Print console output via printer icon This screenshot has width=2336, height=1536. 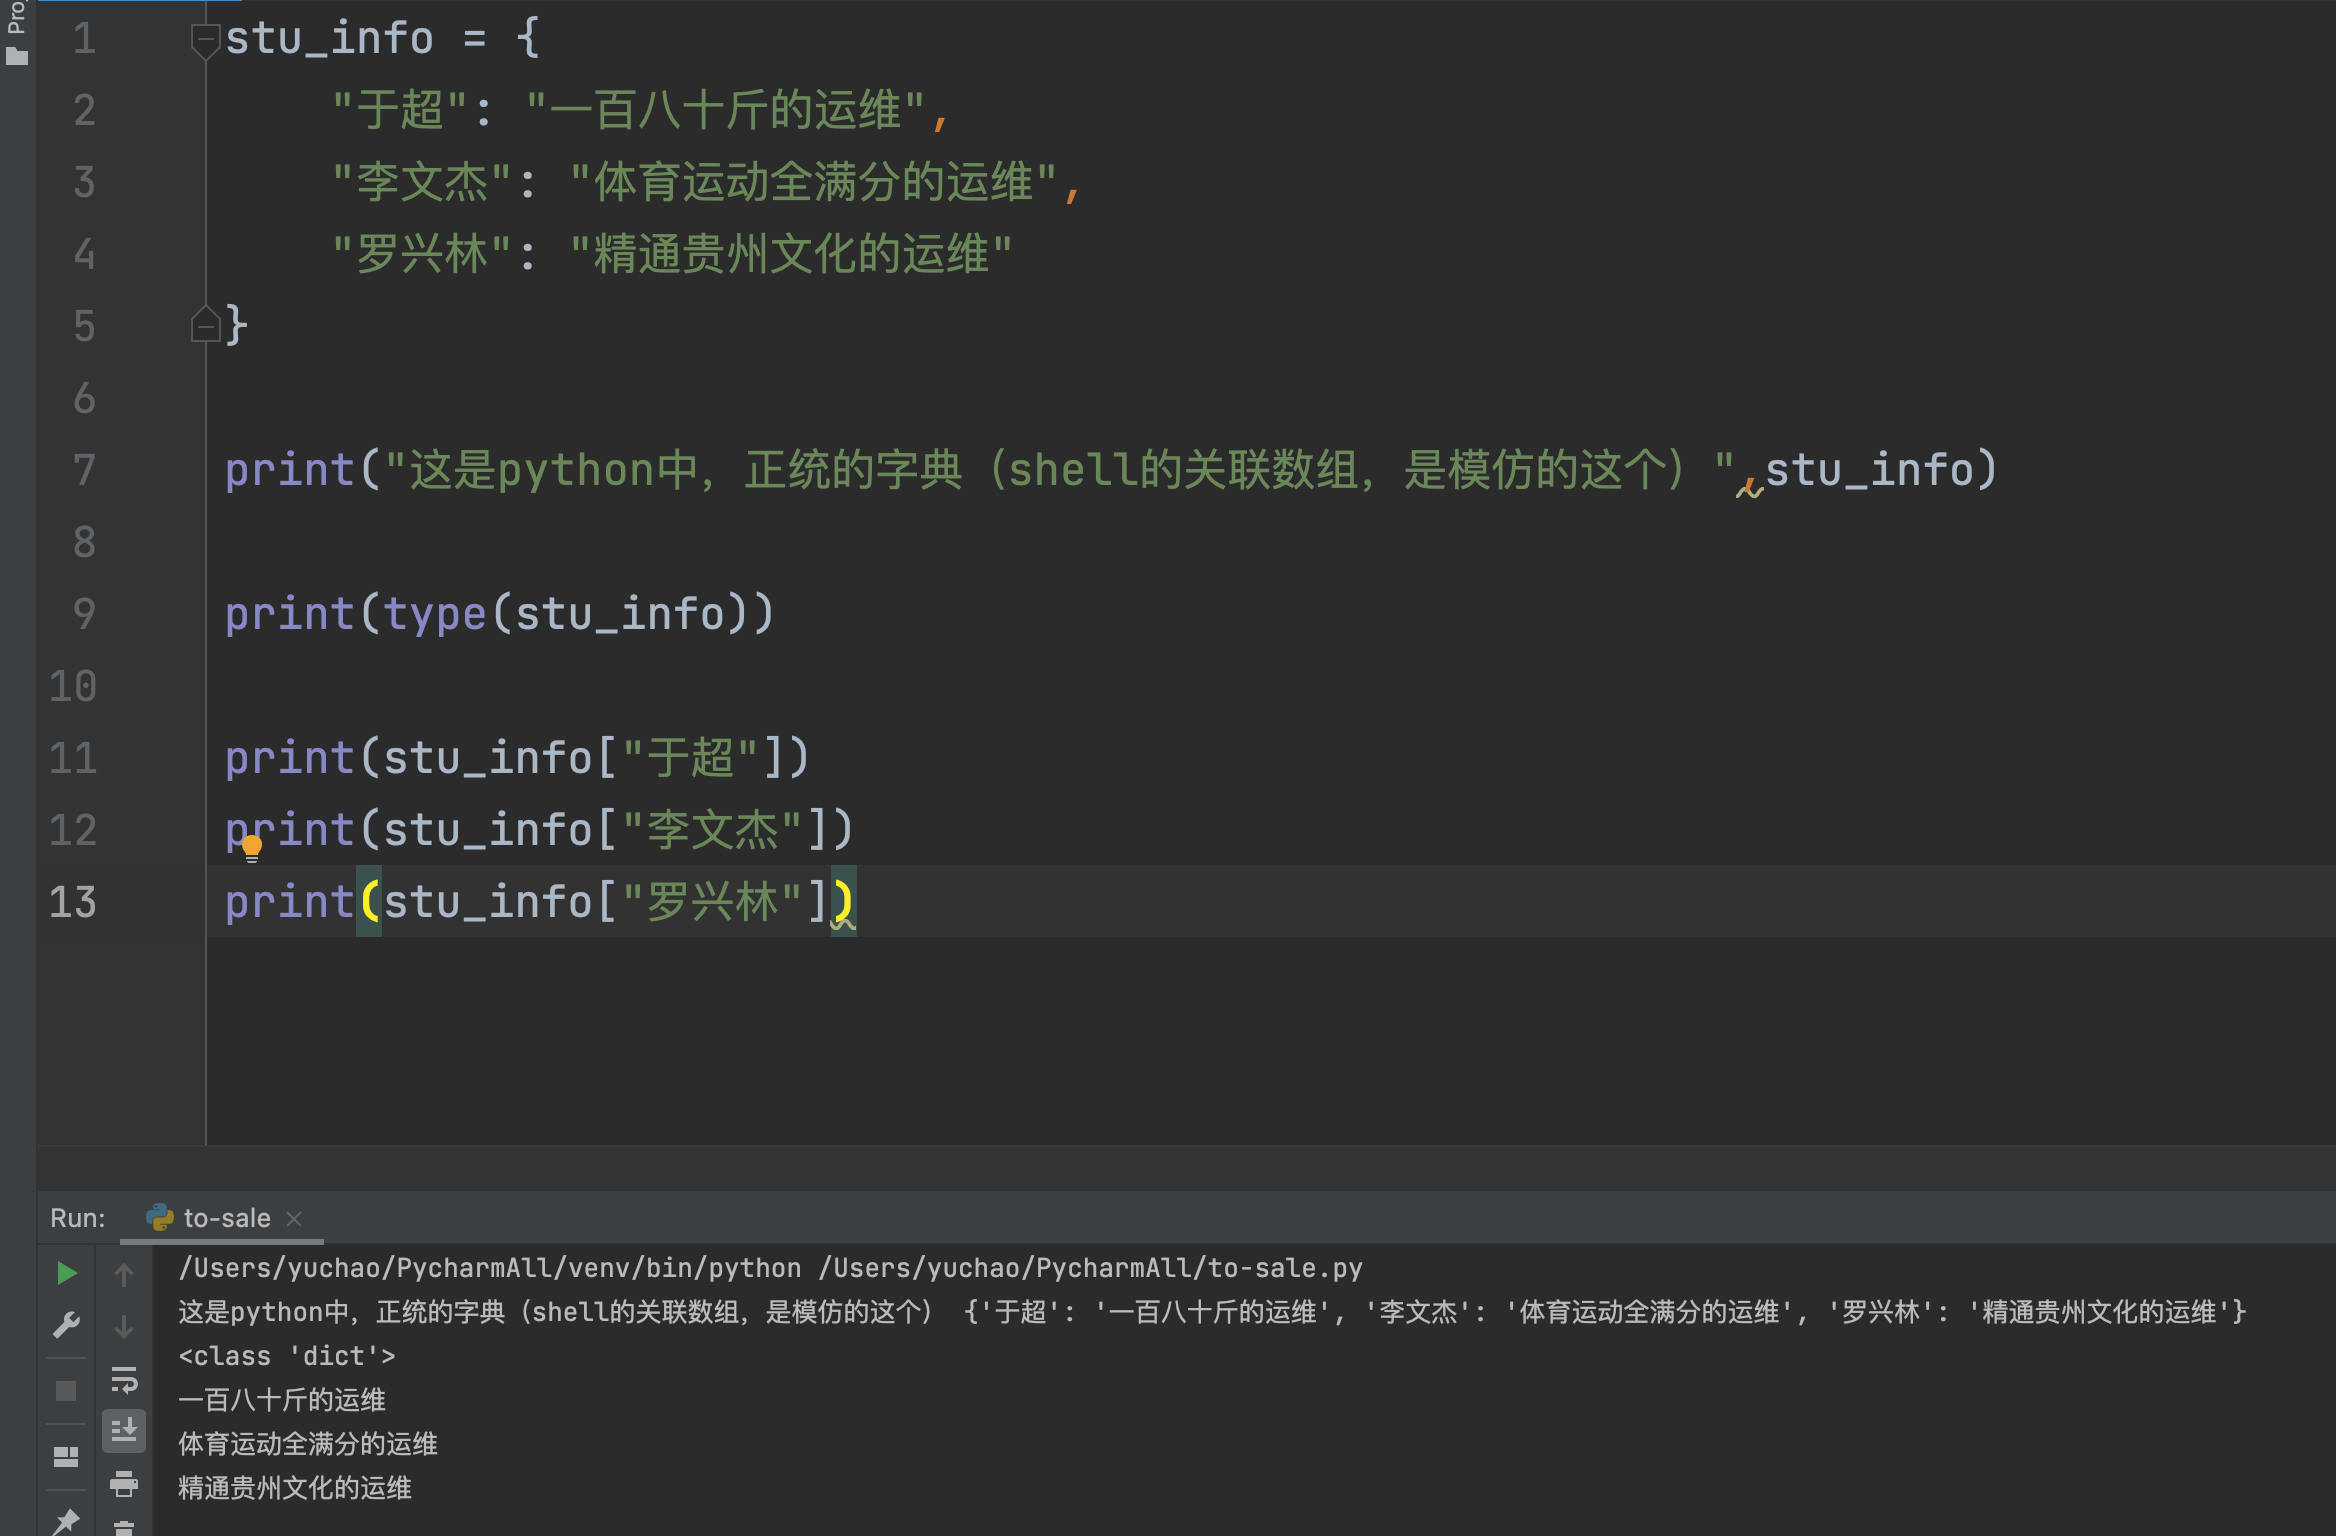pyautogui.click(x=124, y=1483)
